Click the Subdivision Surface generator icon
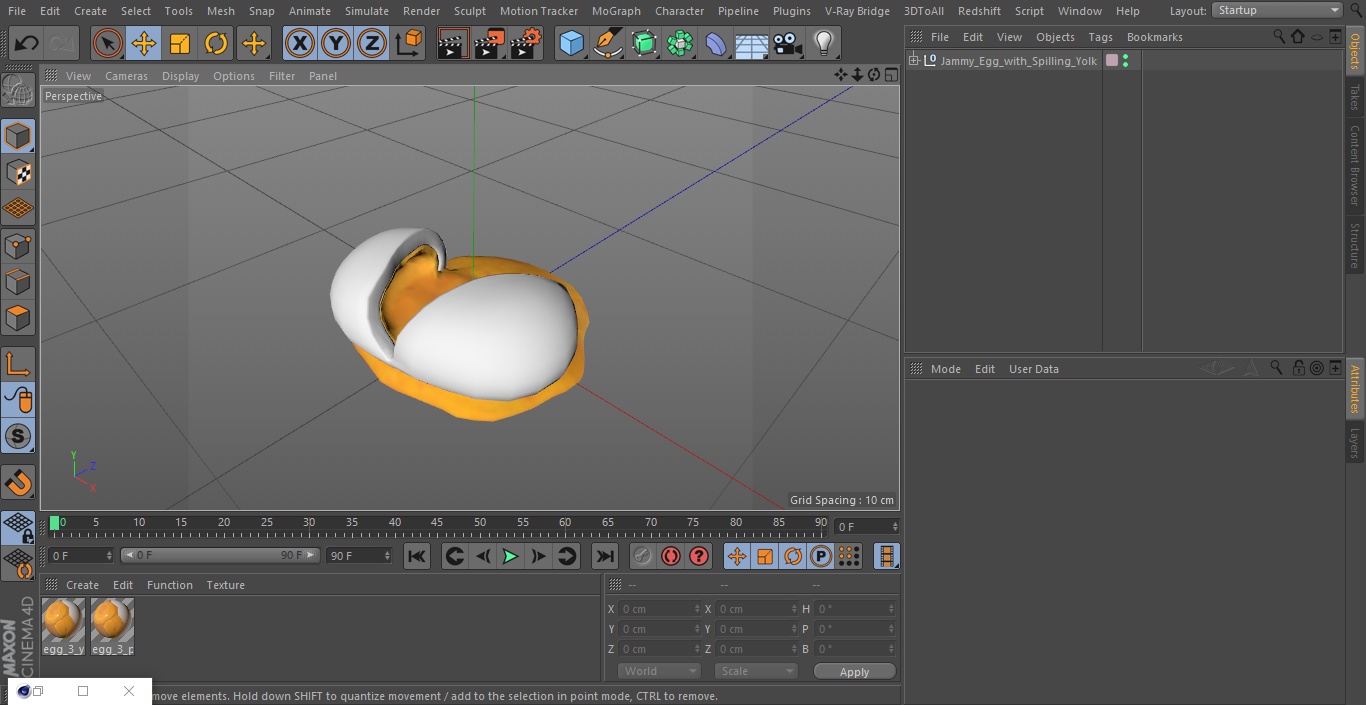 644,43
